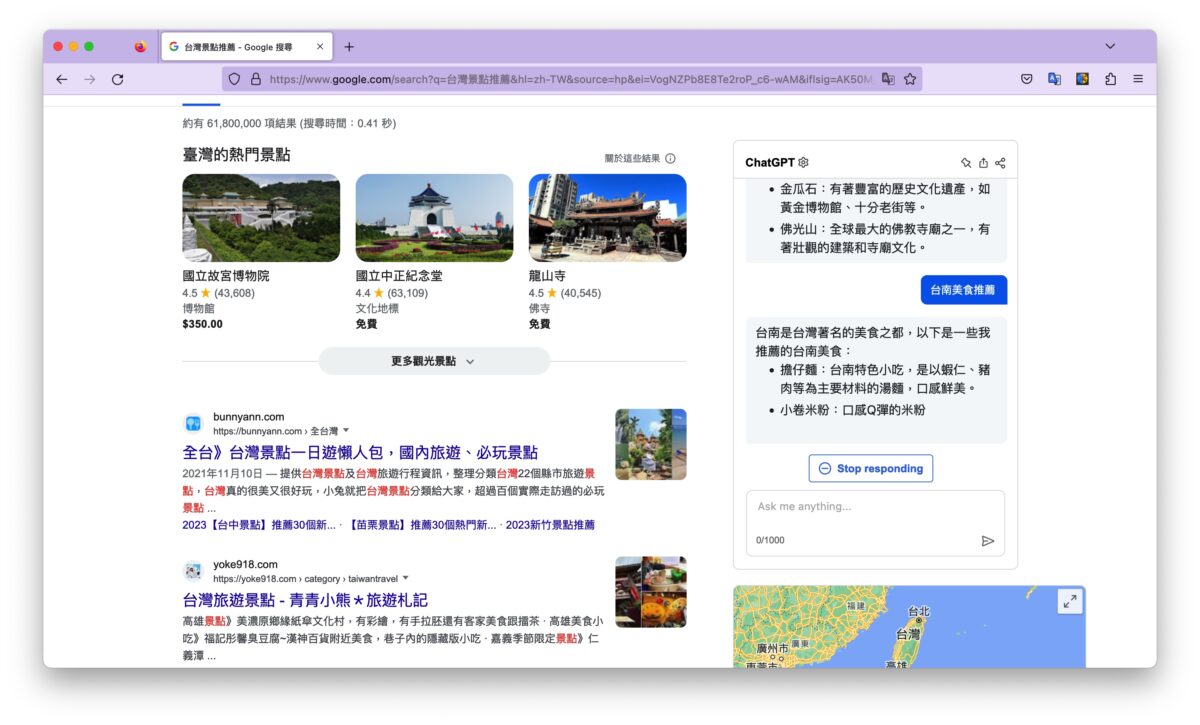Pin the ChatGPT panel
This screenshot has width=1200, height=725.
pos(966,163)
